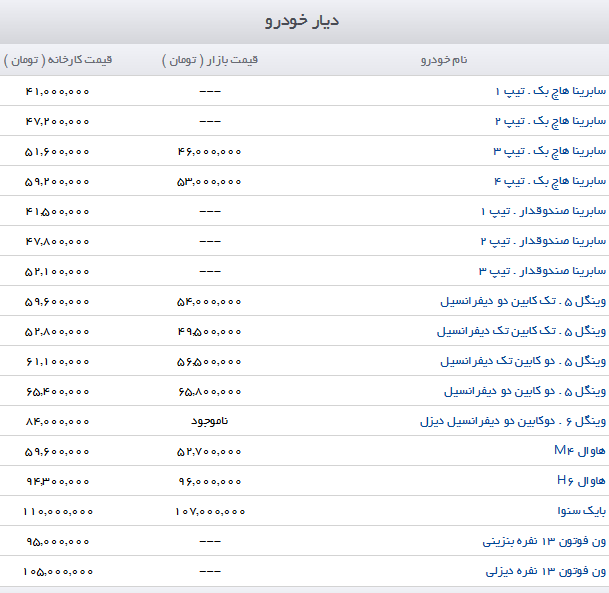Open وینگل ۵ . تک کابین تک دیفرانسیل

tap(521, 331)
